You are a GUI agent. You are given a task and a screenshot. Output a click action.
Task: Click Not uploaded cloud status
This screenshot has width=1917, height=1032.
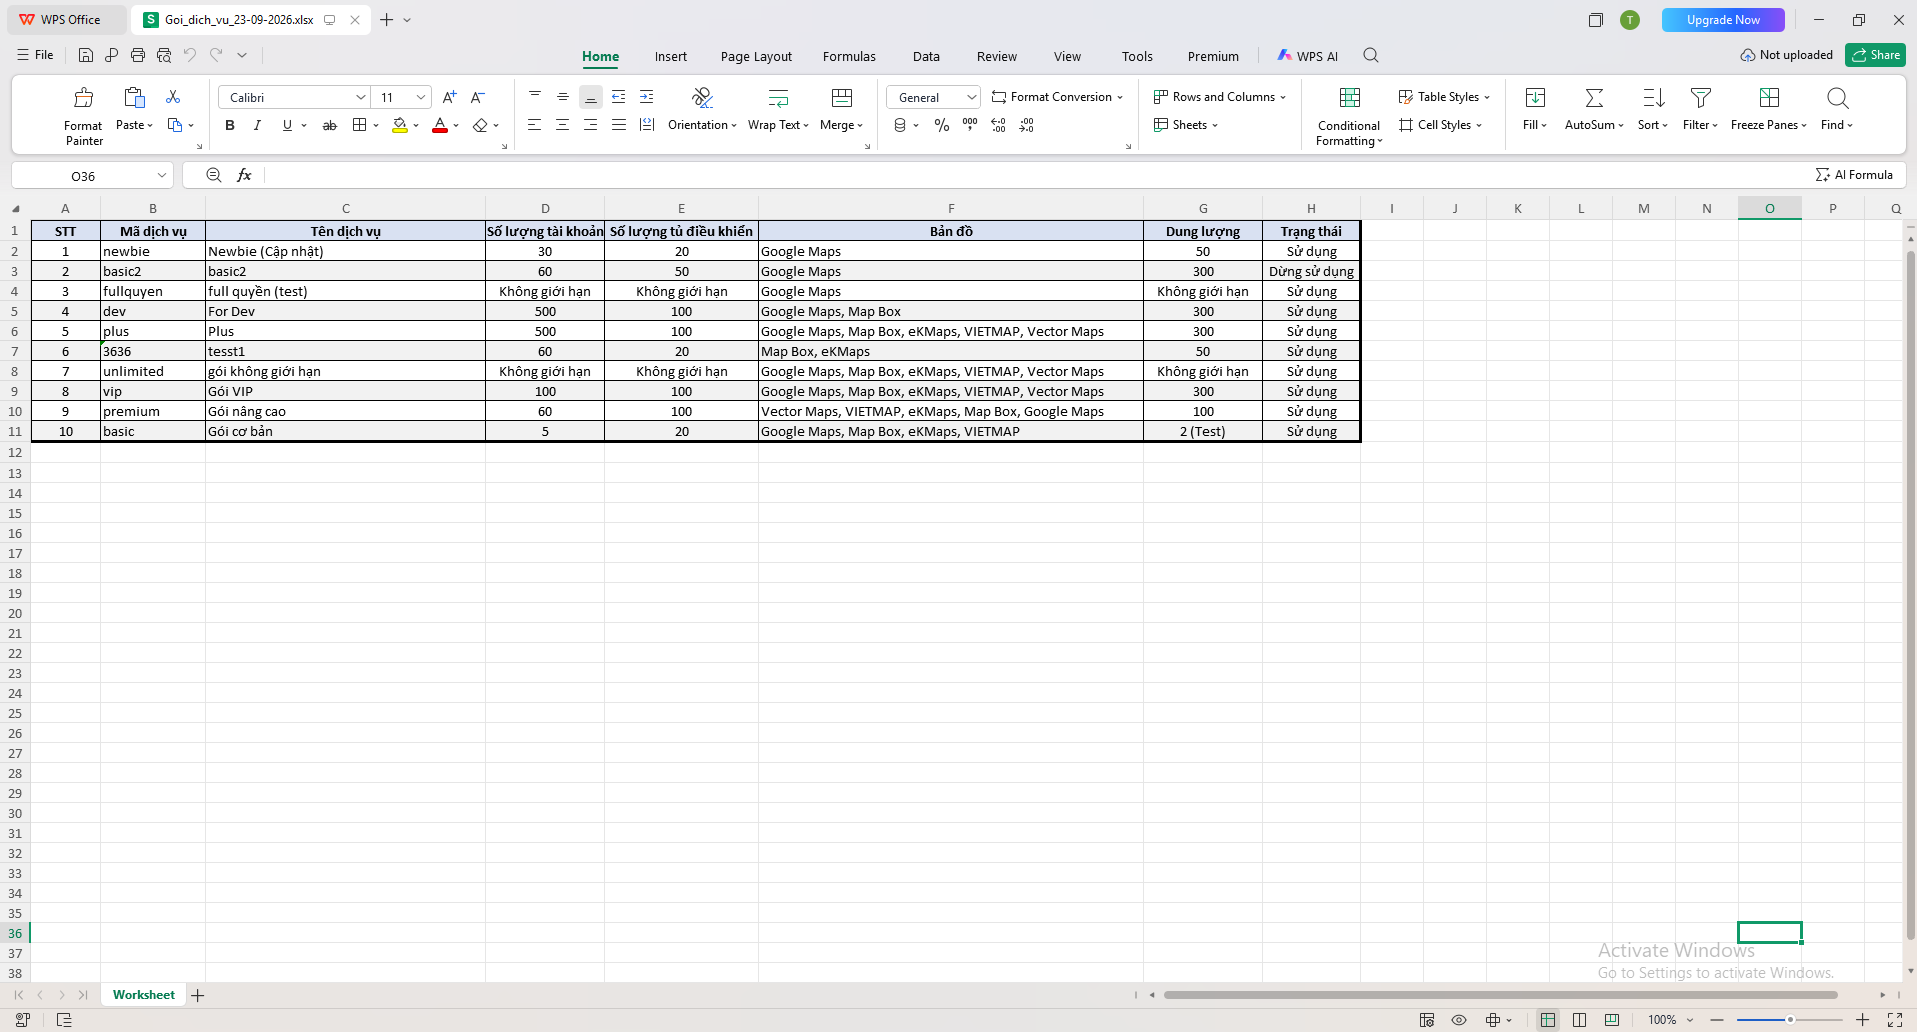[x=1787, y=55]
